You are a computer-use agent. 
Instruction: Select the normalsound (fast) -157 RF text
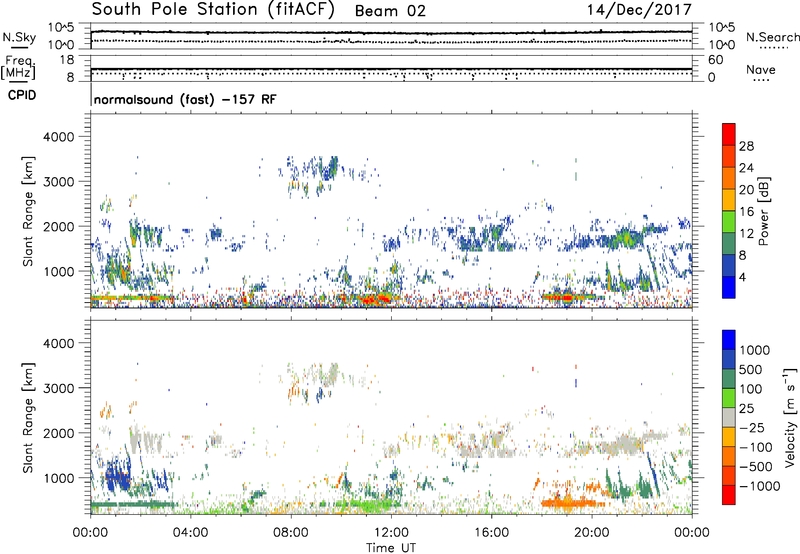pos(185,99)
